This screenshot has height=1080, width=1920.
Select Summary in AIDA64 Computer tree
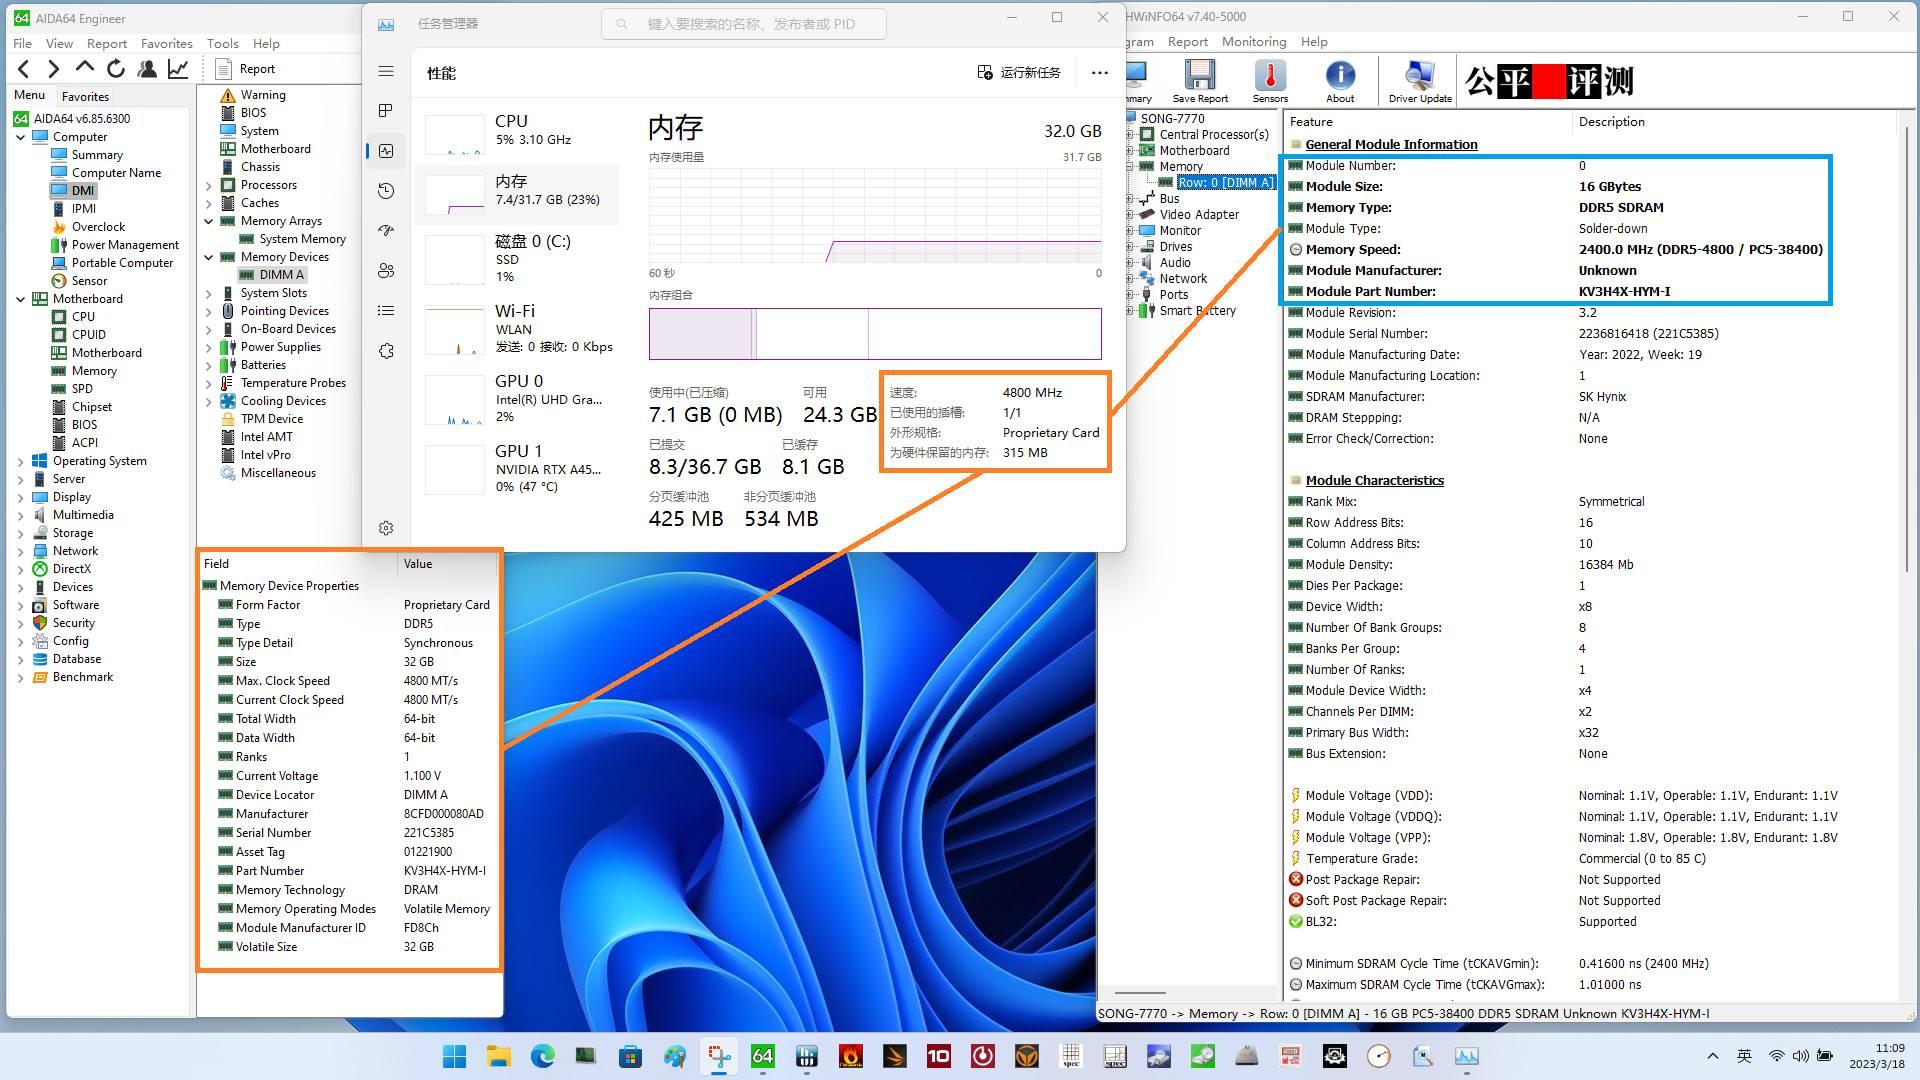point(97,155)
